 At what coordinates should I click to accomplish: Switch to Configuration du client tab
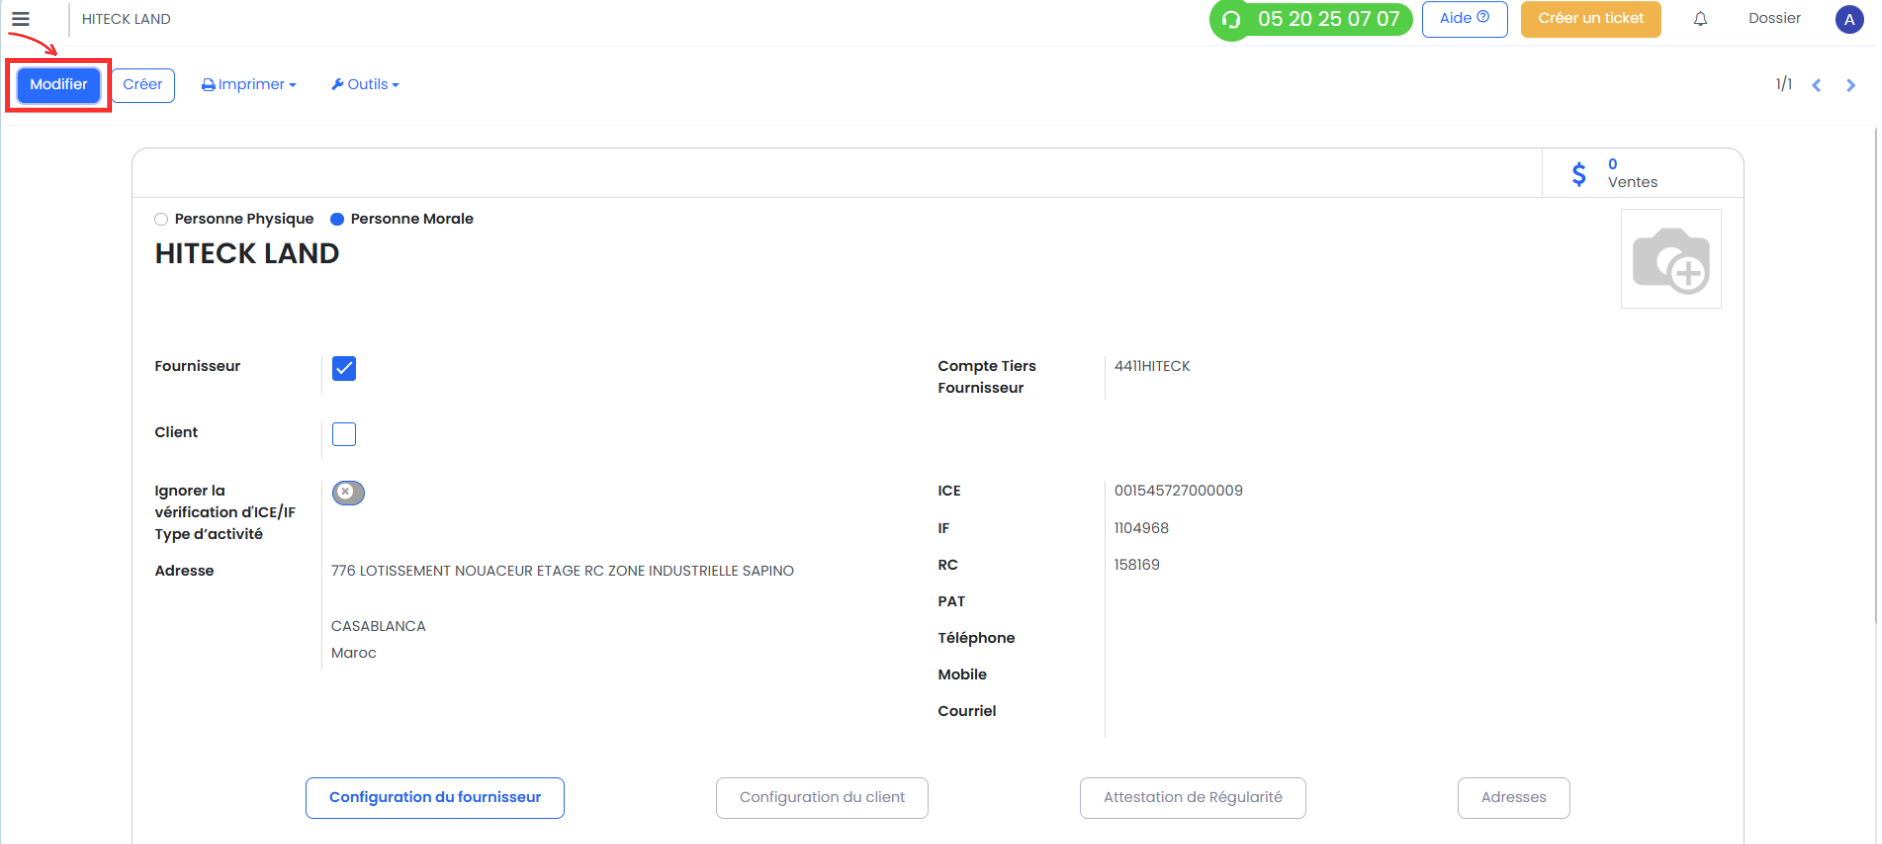click(822, 798)
